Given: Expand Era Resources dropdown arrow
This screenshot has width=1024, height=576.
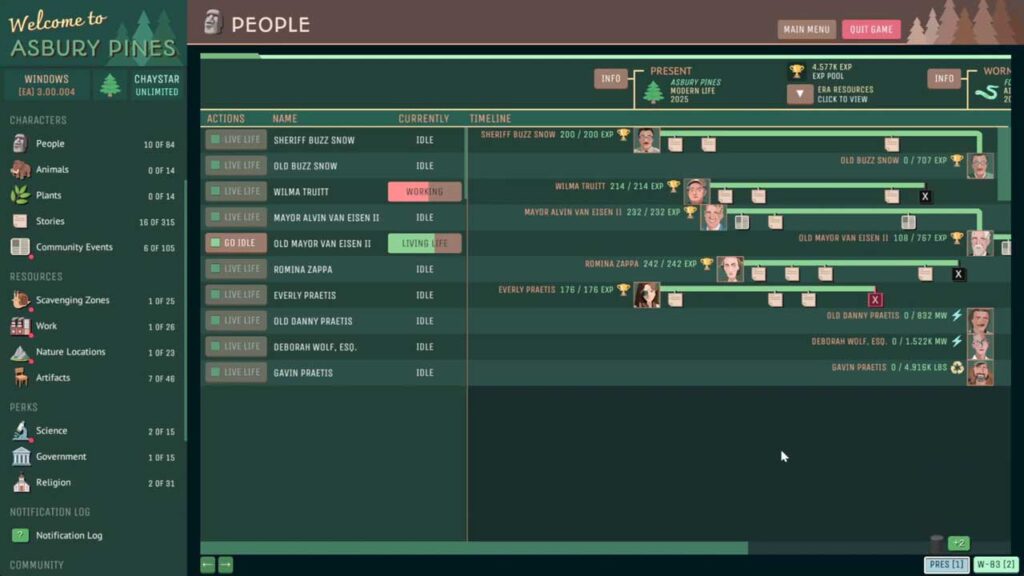Looking at the screenshot, I should pyautogui.click(x=799, y=94).
